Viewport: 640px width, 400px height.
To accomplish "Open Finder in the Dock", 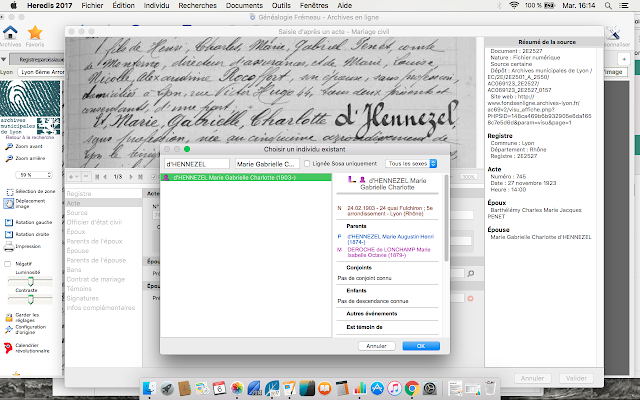I will pyautogui.click(x=149, y=388).
